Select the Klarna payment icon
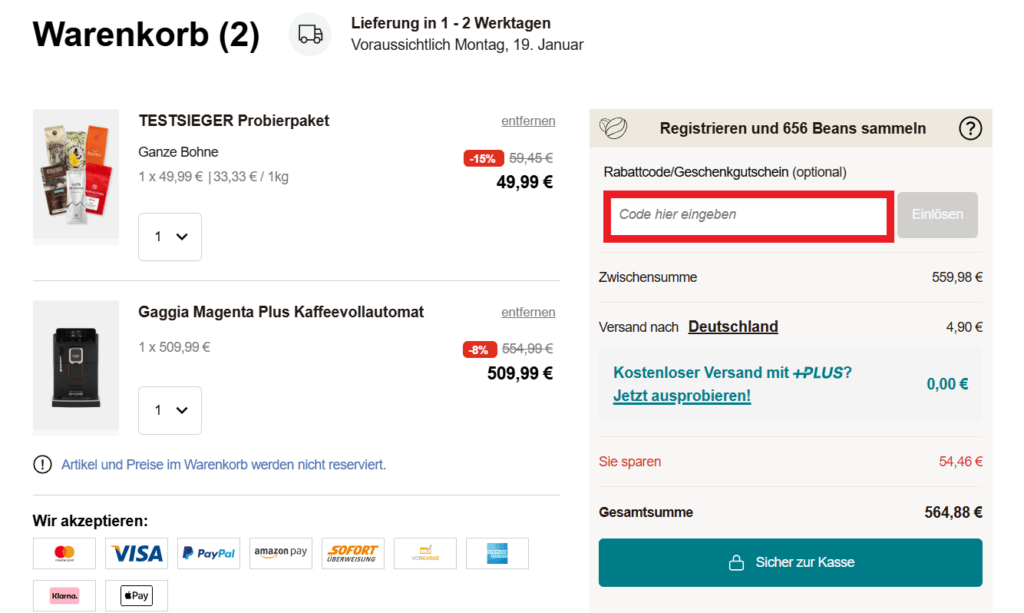The height and width of the screenshot is (613, 1024). [64, 595]
